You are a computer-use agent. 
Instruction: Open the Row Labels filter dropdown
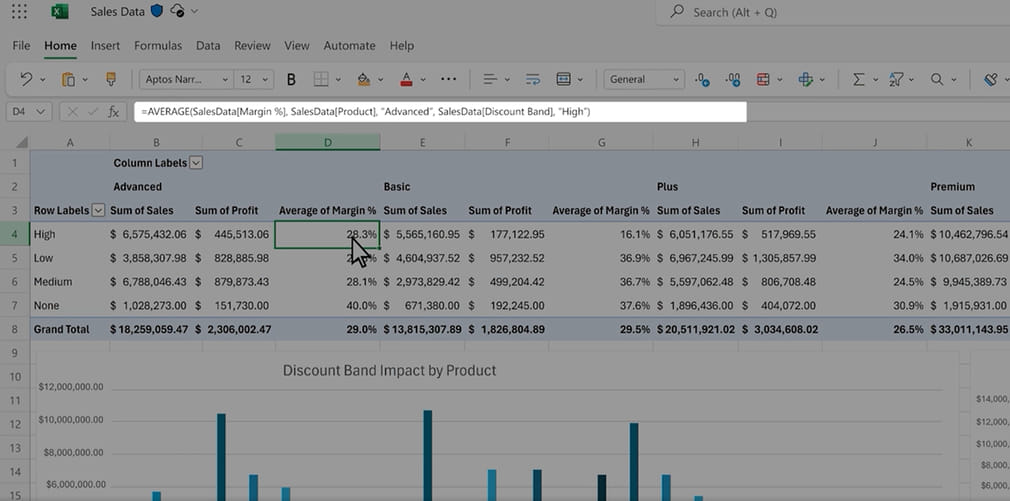pyautogui.click(x=98, y=210)
